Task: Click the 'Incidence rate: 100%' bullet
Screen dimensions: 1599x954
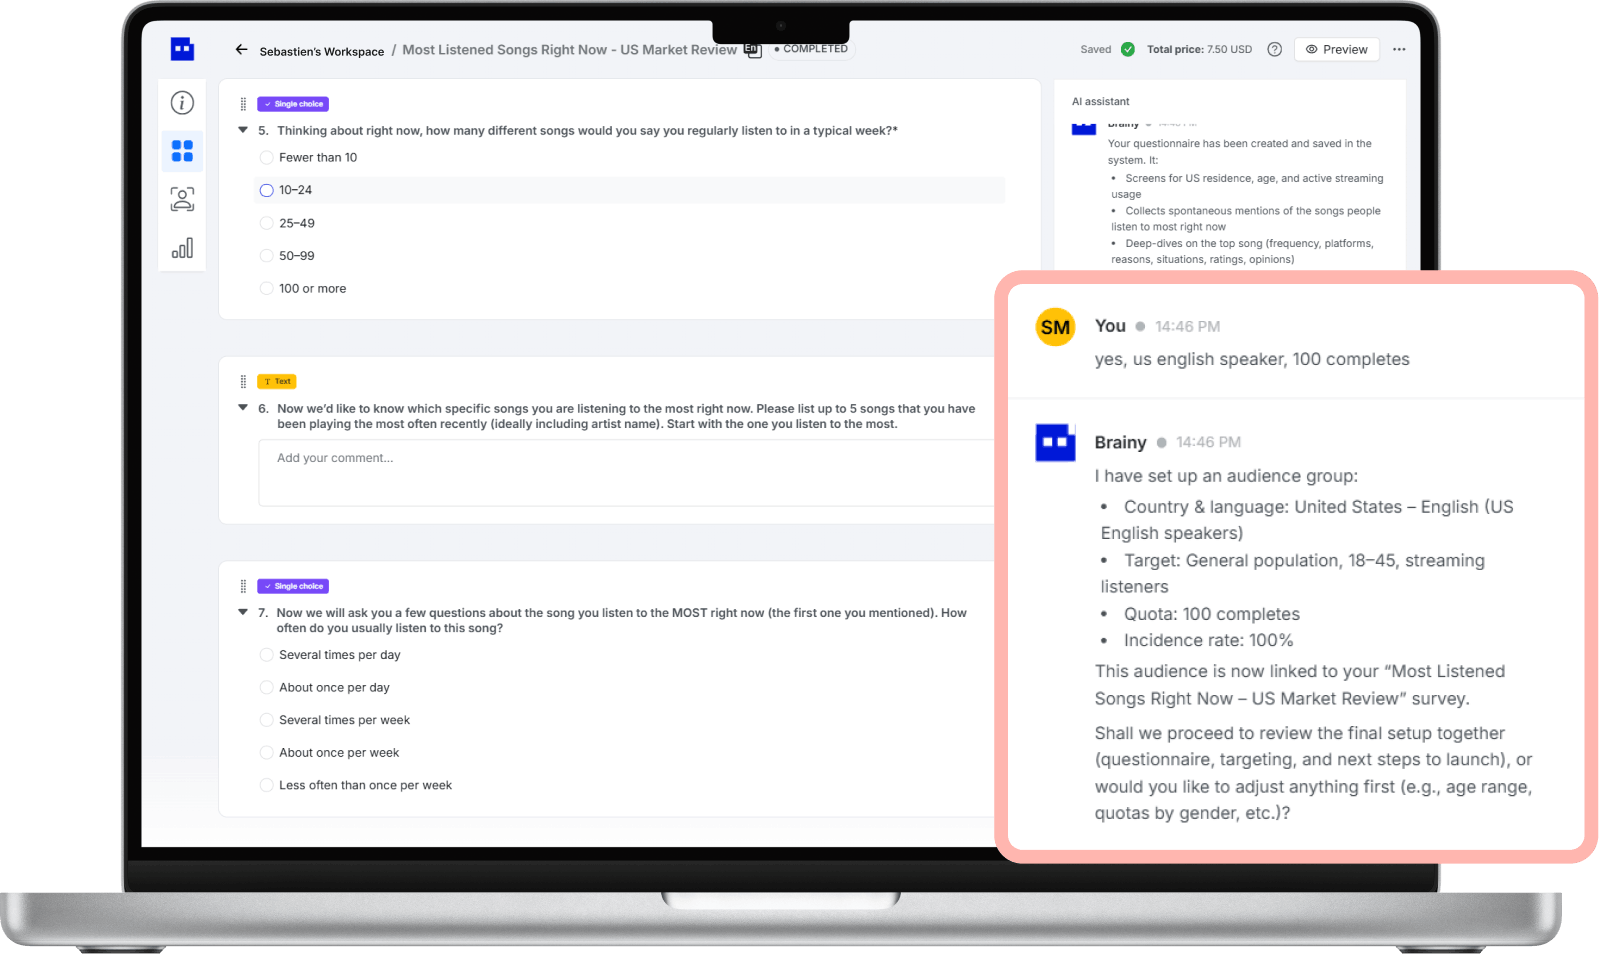Action: tap(1208, 640)
